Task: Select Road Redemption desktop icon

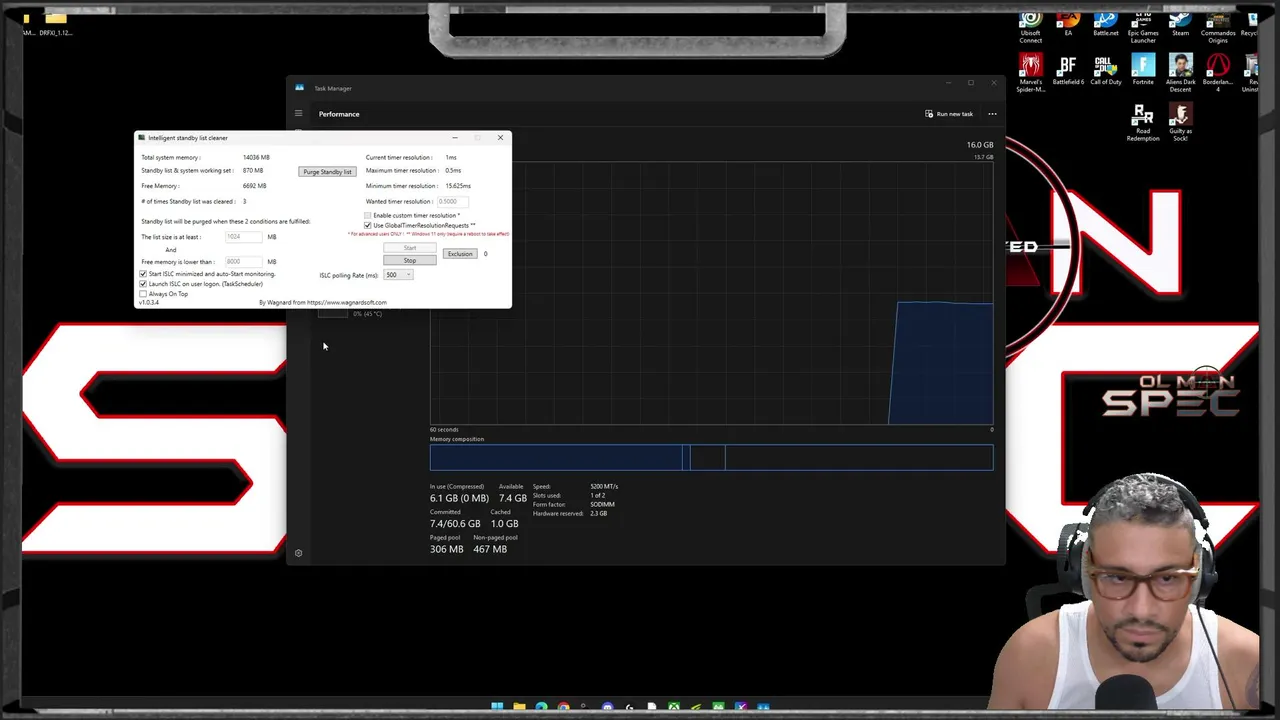Action: click(x=1143, y=123)
